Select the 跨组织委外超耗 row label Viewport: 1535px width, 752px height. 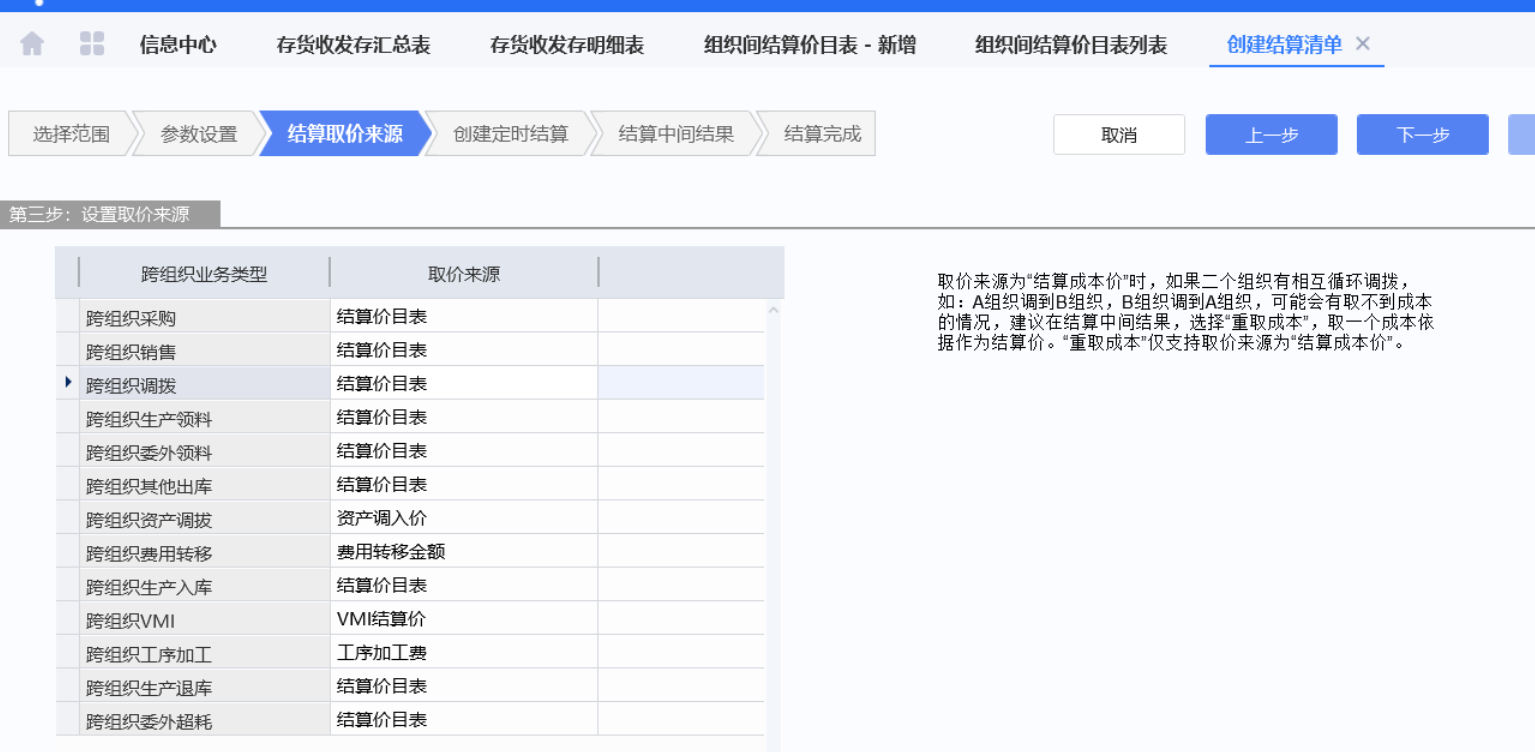(205, 720)
